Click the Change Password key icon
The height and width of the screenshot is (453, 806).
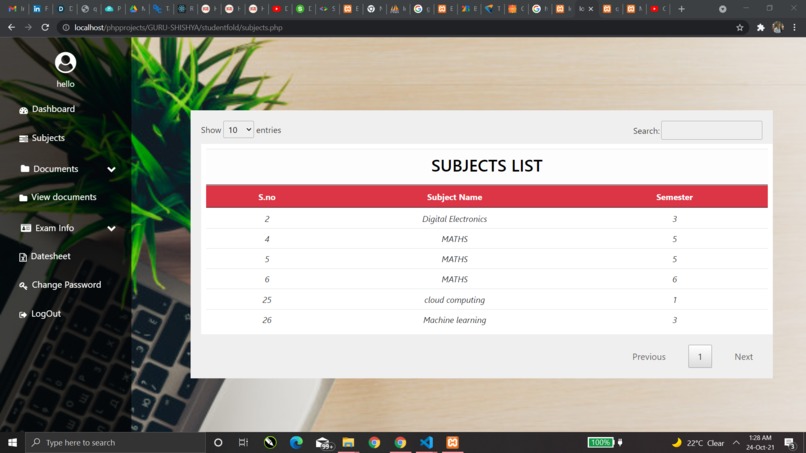pyautogui.click(x=23, y=286)
